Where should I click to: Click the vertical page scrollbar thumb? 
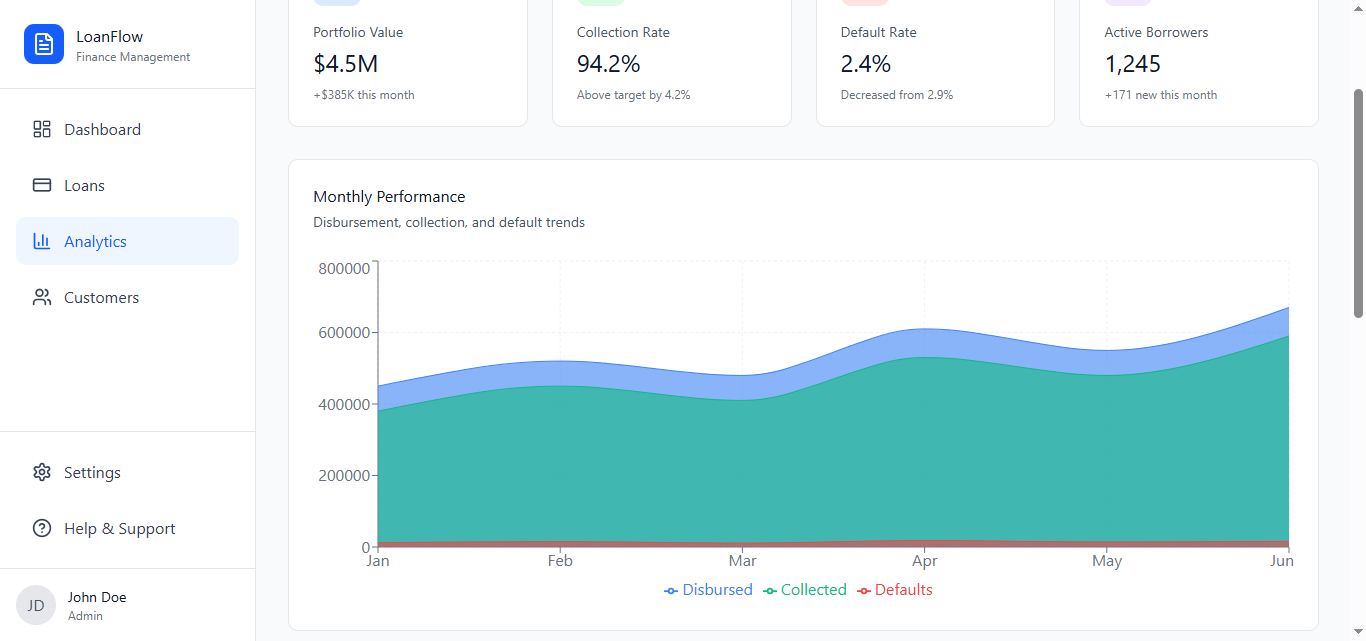tap(1358, 203)
